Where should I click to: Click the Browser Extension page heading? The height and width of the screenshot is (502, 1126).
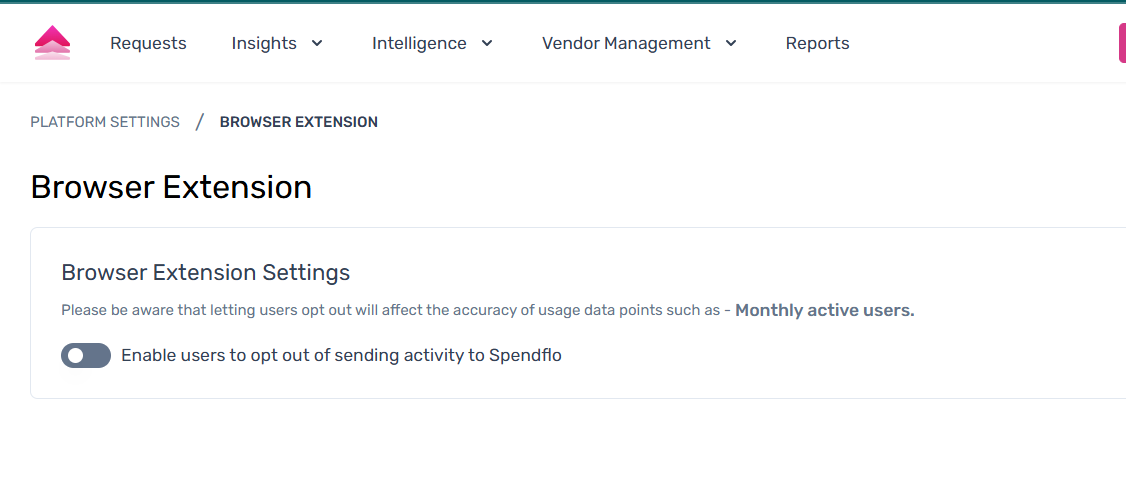click(x=171, y=187)
